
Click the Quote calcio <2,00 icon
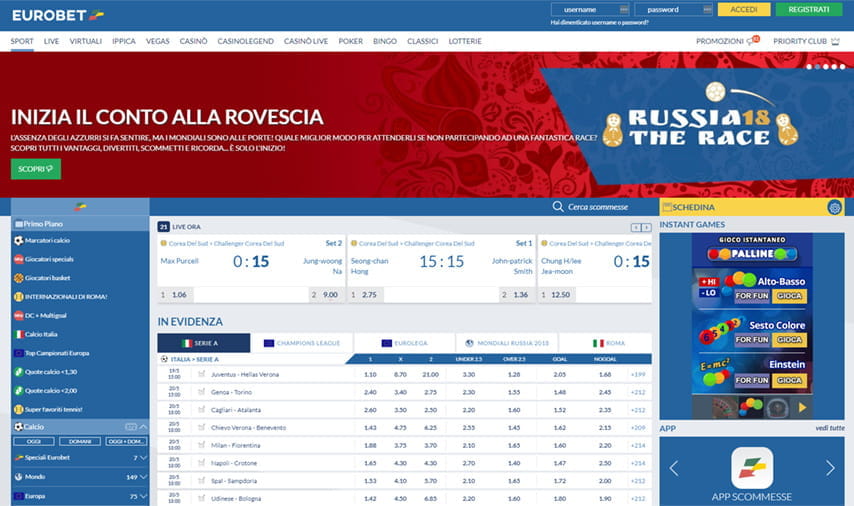tap(19, 391)
